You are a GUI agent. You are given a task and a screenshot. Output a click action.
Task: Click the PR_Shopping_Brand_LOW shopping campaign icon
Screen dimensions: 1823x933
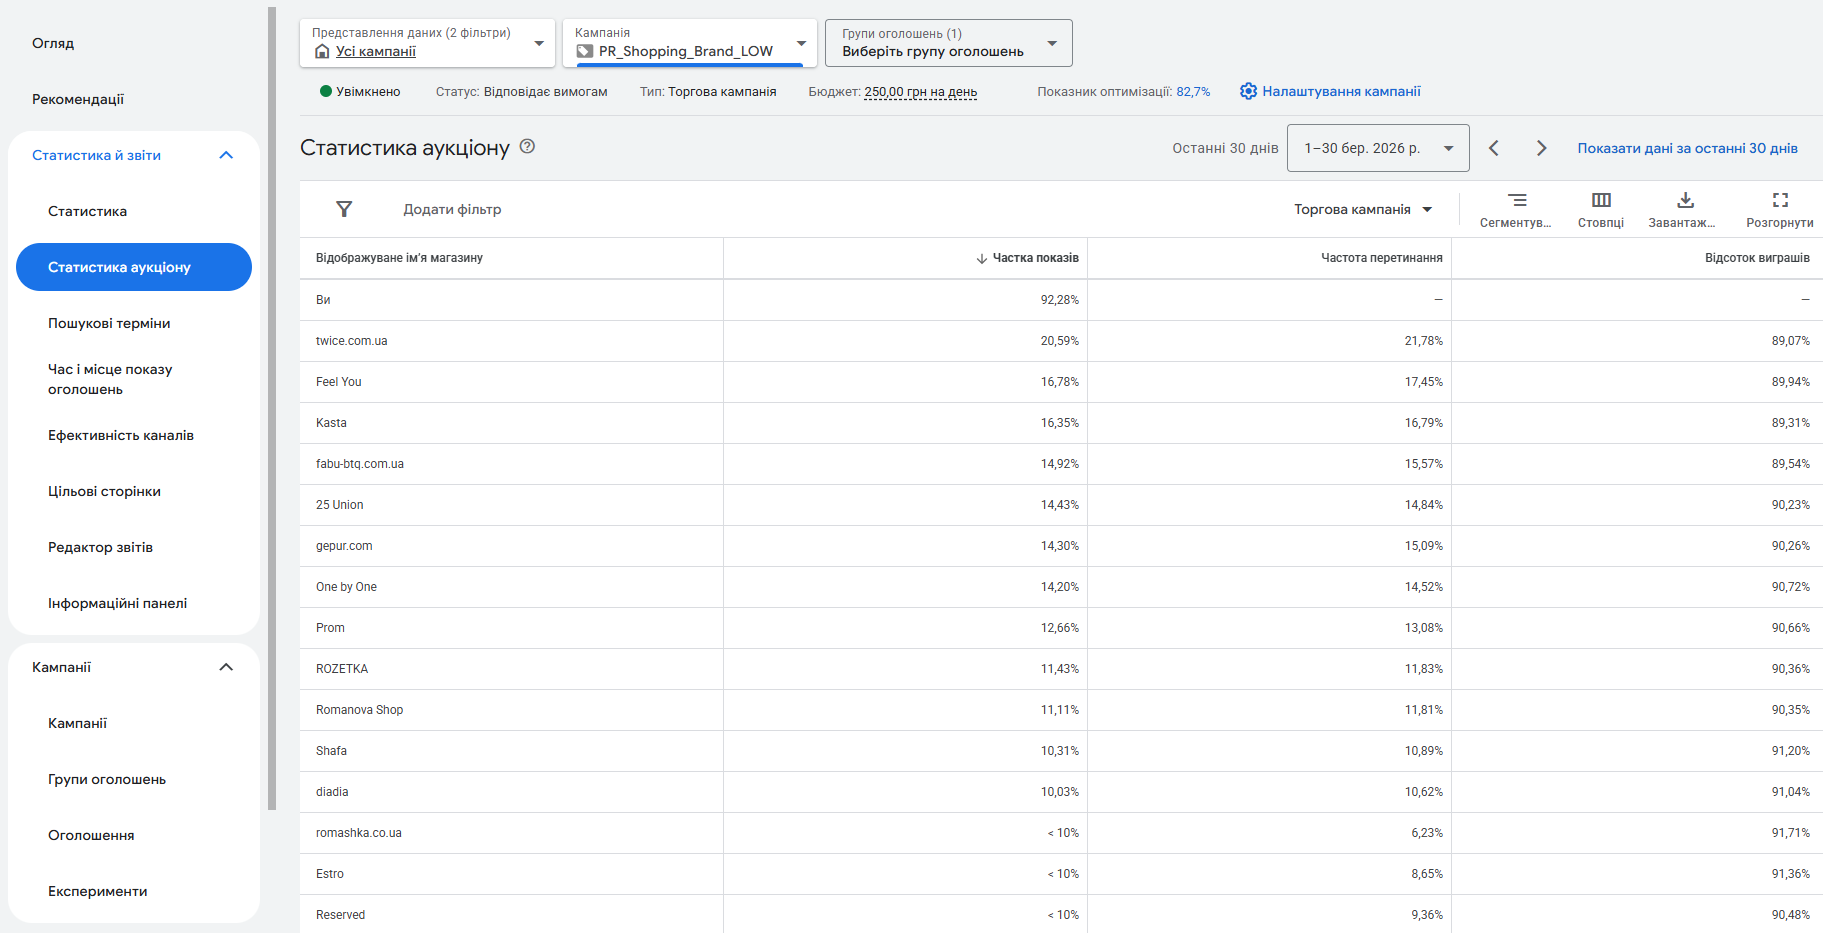point(585,51)
